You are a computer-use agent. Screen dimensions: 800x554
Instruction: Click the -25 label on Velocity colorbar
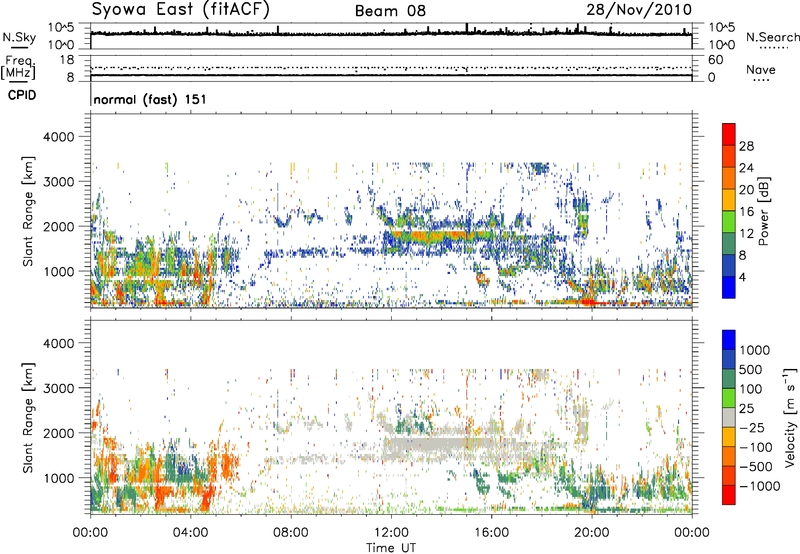coord(752,428)
